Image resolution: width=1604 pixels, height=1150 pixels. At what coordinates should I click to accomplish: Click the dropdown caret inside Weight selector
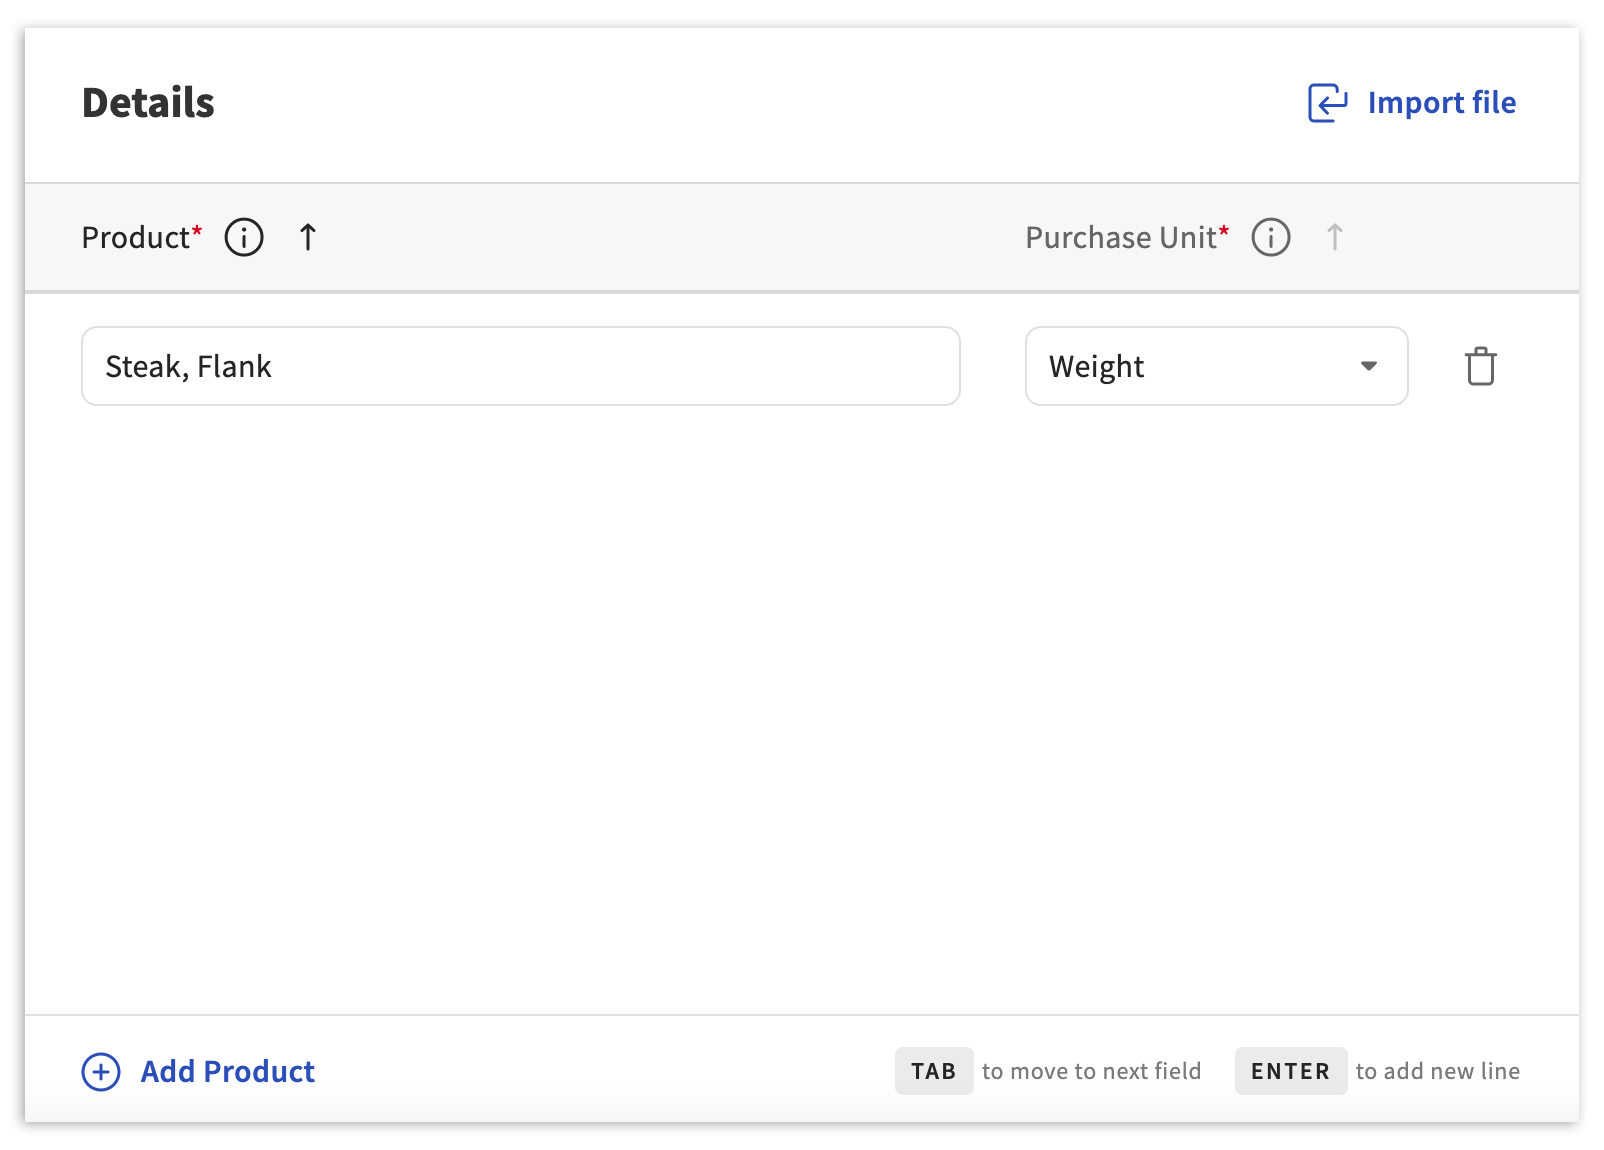coord(1370,366)
